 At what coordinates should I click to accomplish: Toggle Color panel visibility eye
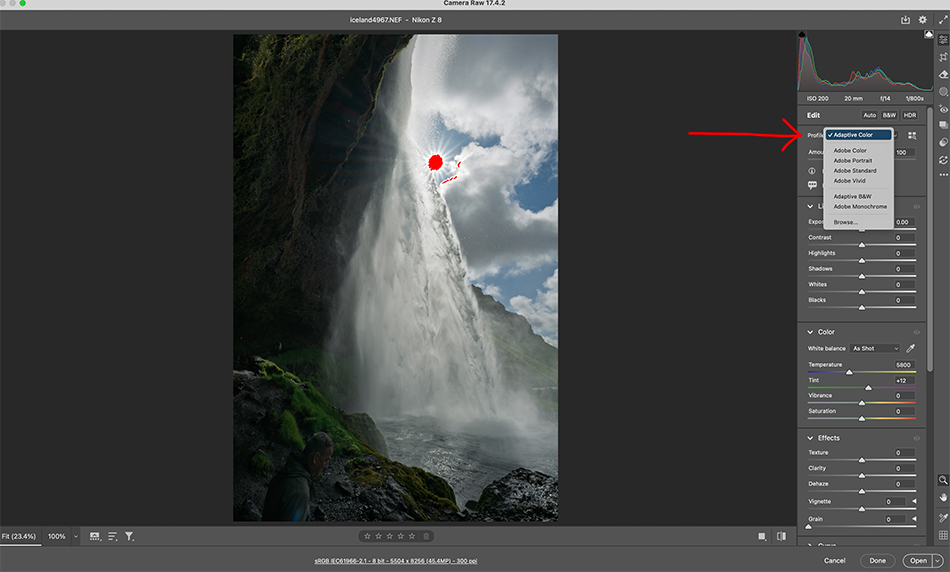[916, 332]
